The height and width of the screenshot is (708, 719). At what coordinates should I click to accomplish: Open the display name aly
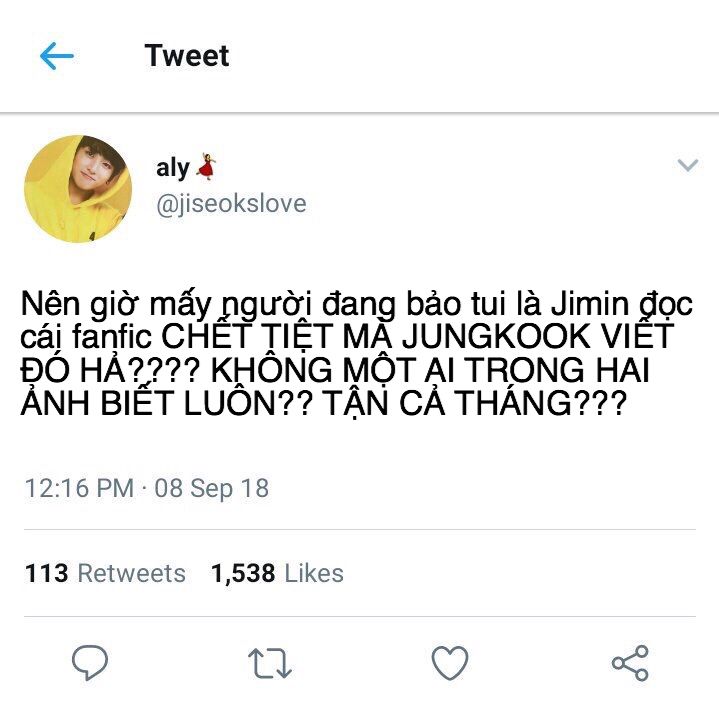click(x=173, y=168)
